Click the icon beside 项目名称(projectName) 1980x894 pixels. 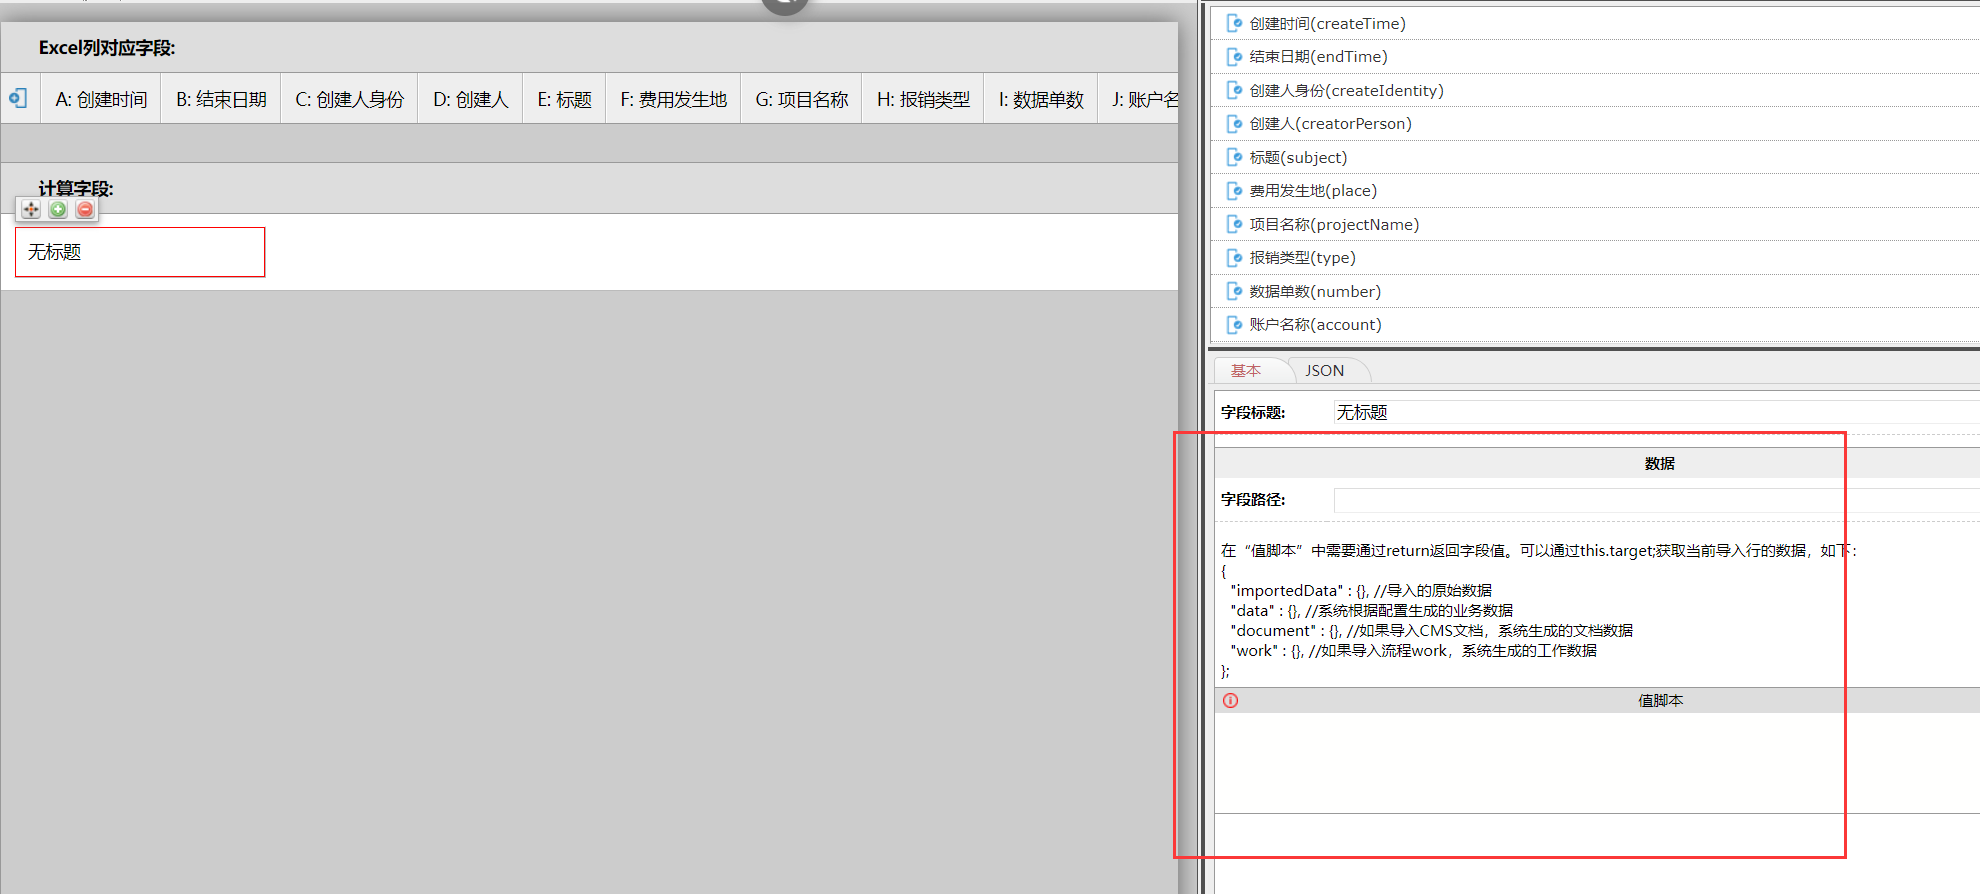(x=1234, y=224)
